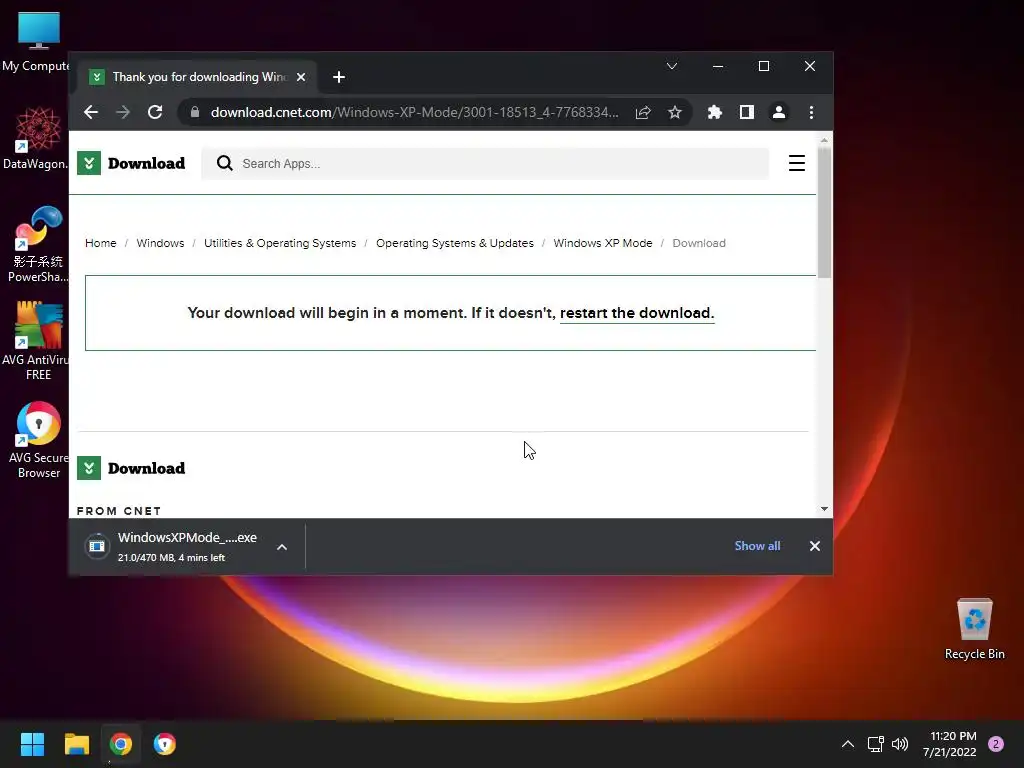Expand the download item options chevron

click(x=282, y=547)
